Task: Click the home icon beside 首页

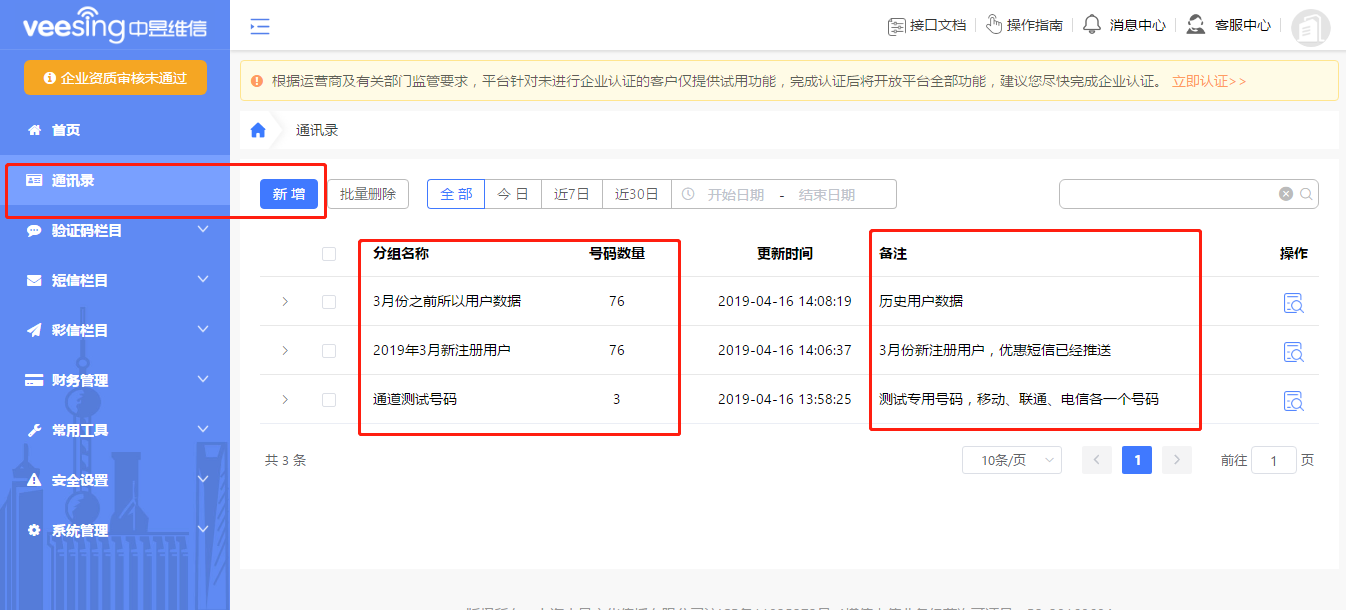Action: pyautogui.click(x=34, y=130)
